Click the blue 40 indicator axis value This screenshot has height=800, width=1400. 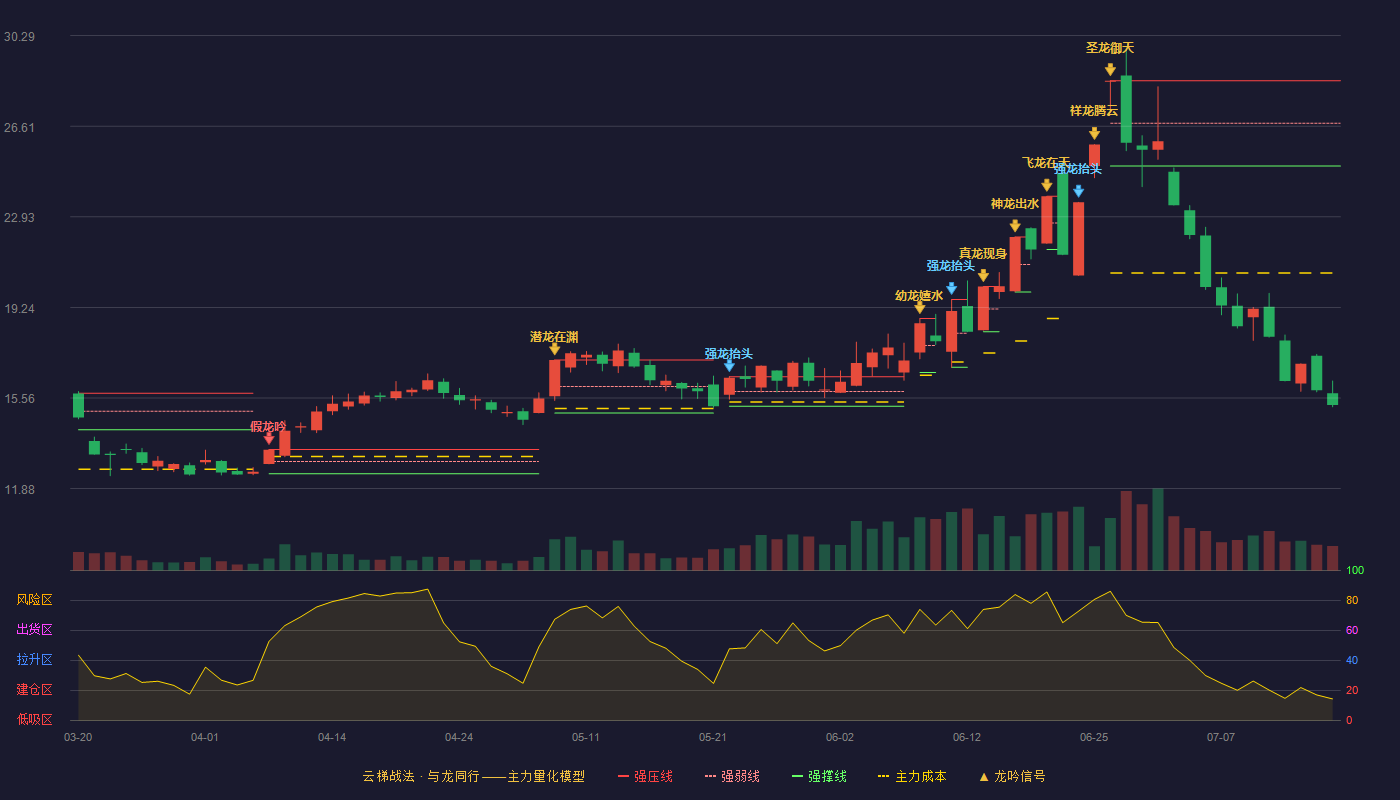click(1351, 660)
